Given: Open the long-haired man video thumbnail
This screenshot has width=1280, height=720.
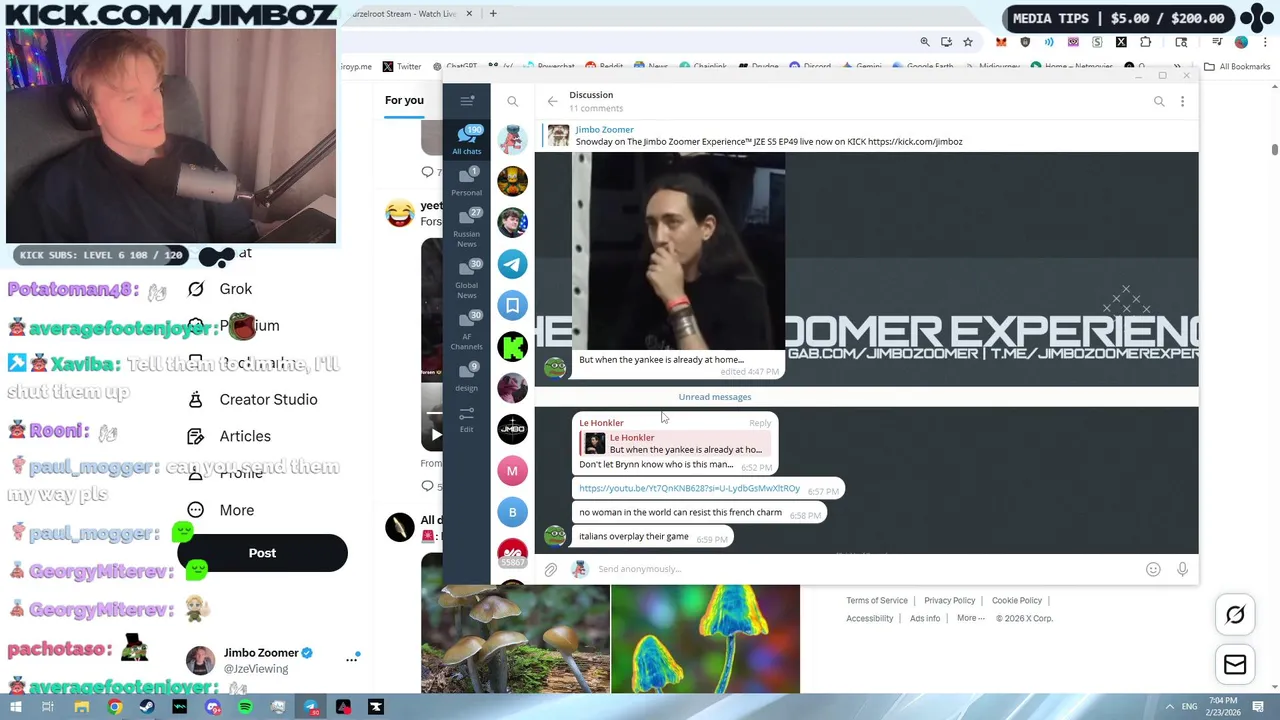Looking at the screenshot, I should pos(679,250).
